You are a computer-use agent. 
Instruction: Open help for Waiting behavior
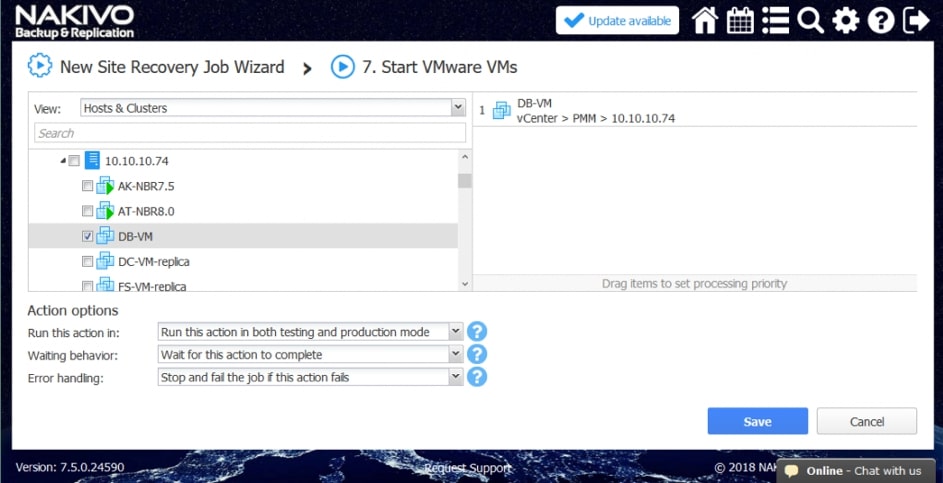click(x=476, y=354)
